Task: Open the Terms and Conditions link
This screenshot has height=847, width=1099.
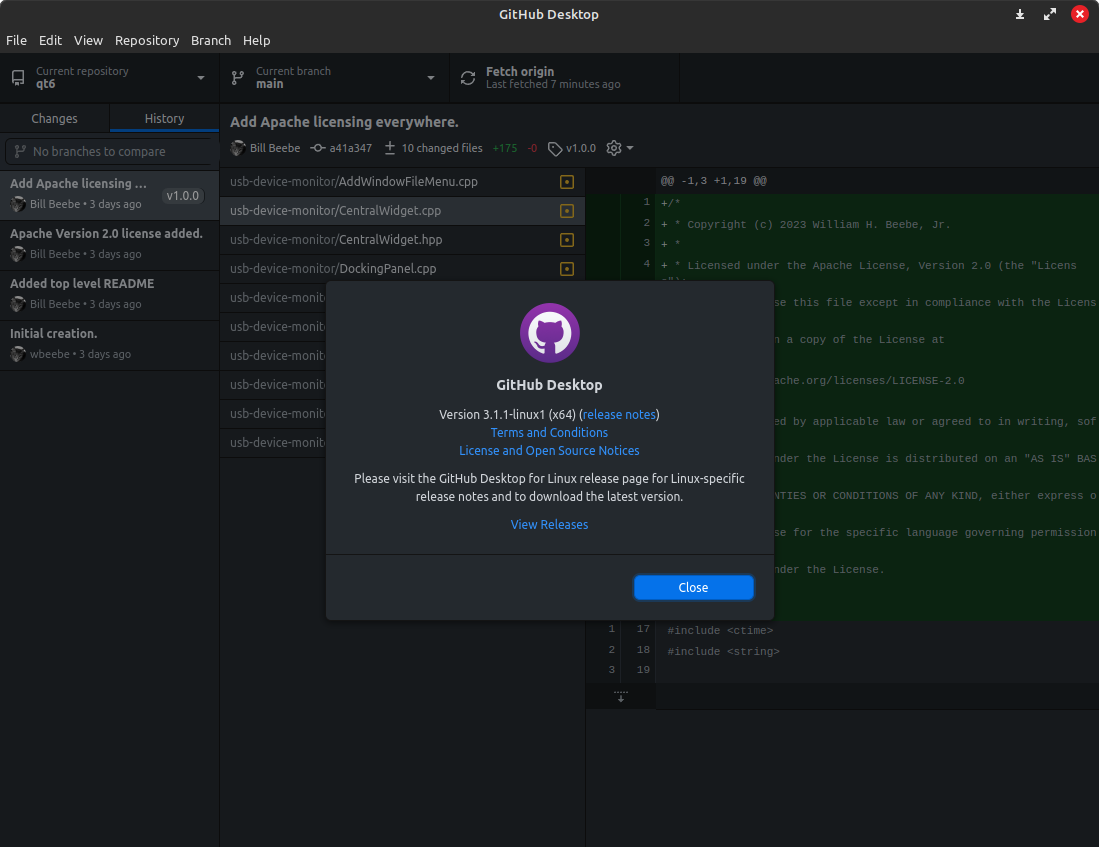Action: 550,433
